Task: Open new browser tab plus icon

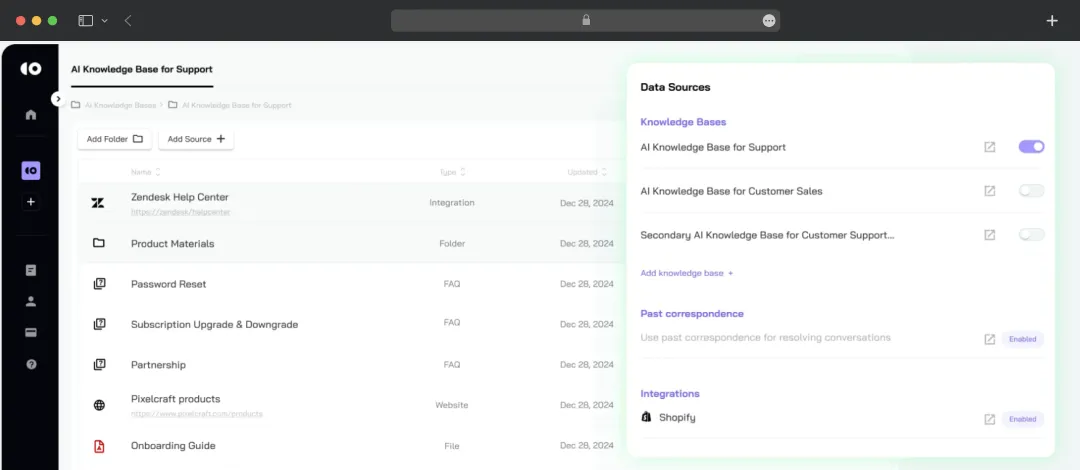Action: coord(1052,21)
